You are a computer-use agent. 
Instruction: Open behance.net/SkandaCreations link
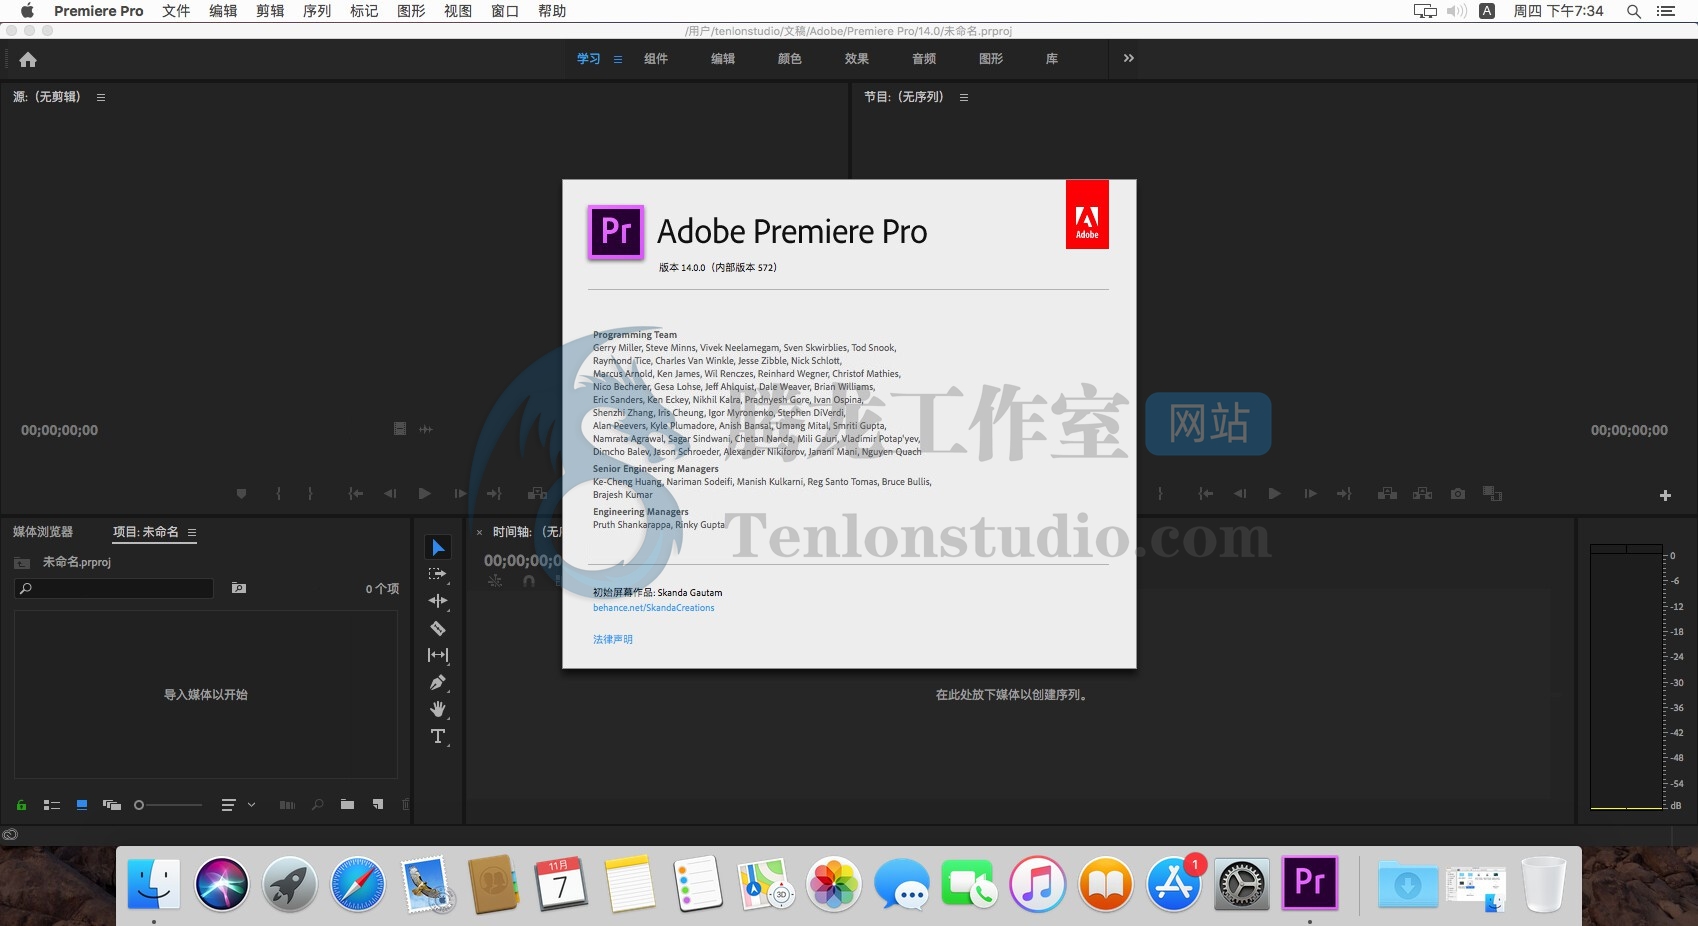pos(654,608)
